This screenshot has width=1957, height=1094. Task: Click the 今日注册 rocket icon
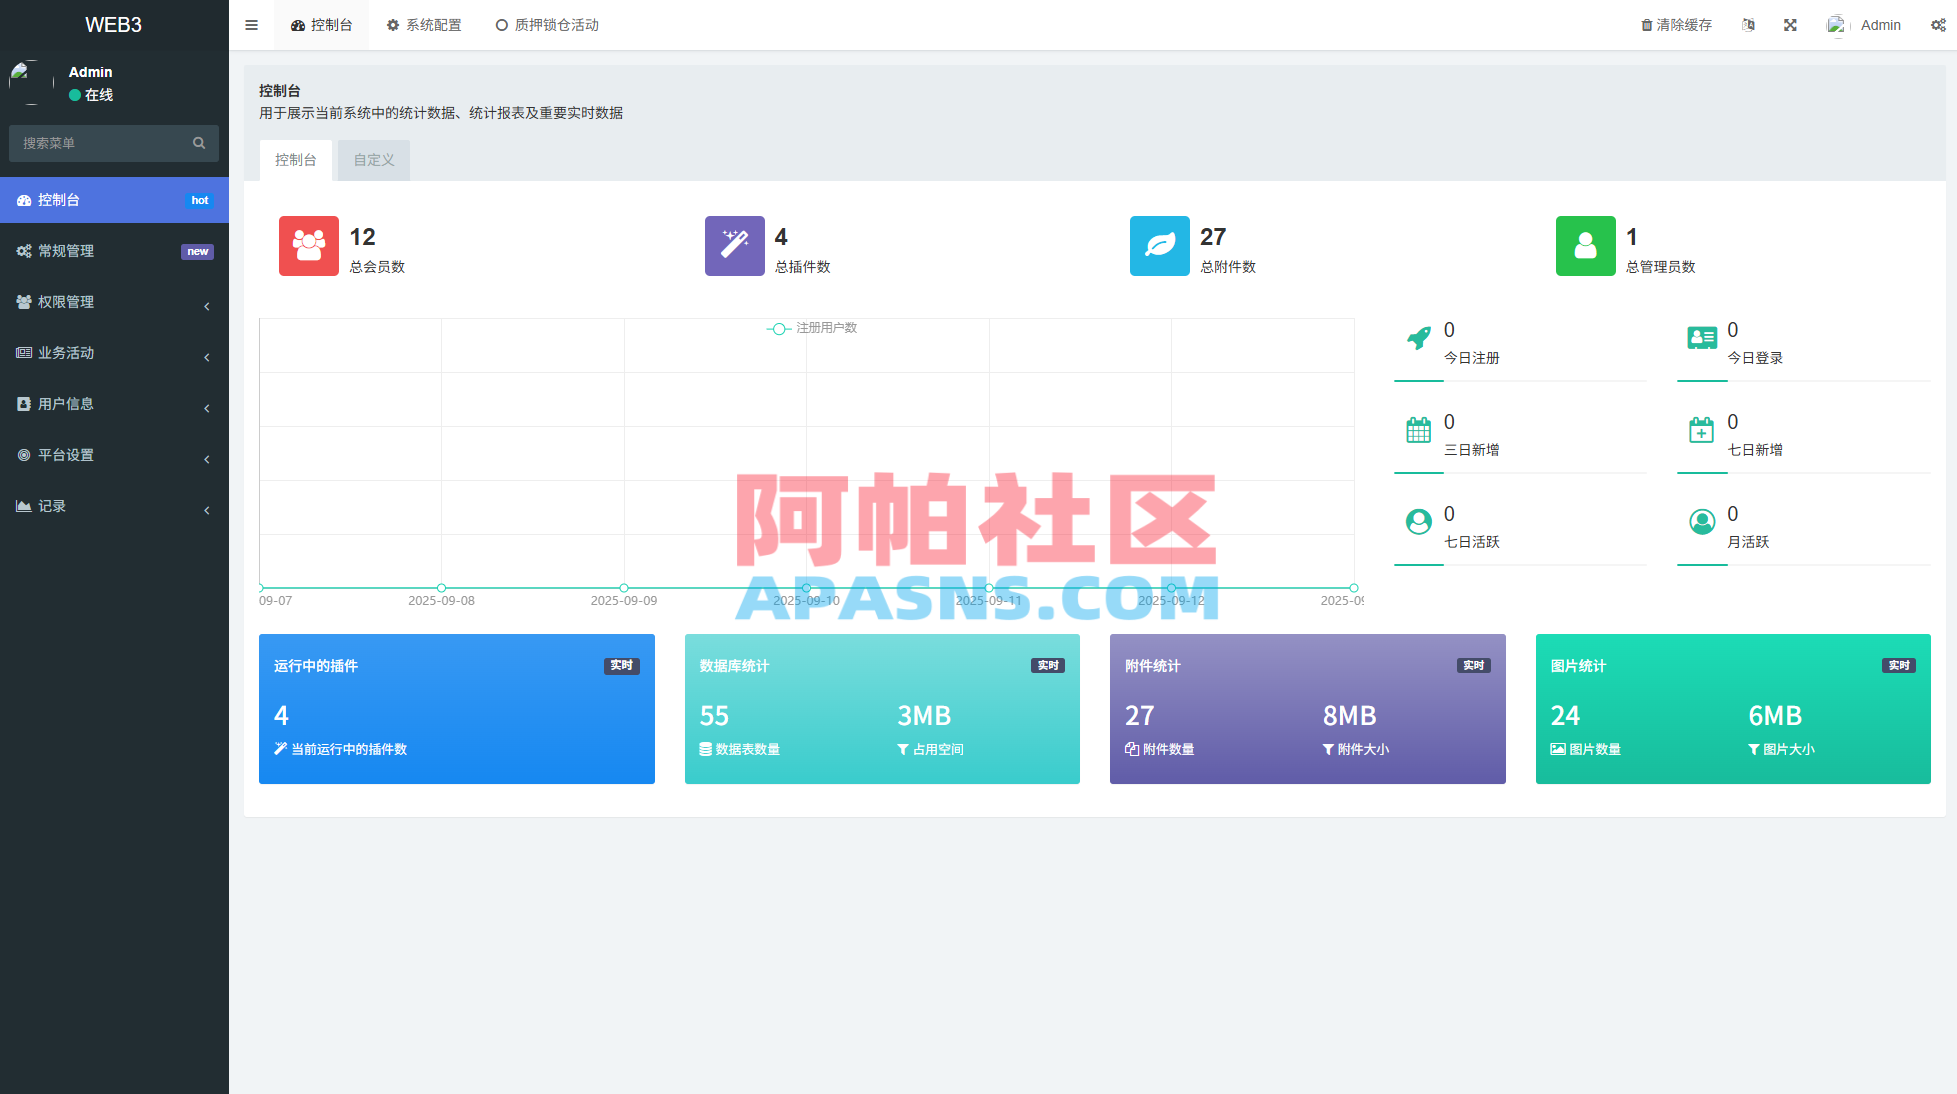pyautogui.click(x=1418, y=338)
